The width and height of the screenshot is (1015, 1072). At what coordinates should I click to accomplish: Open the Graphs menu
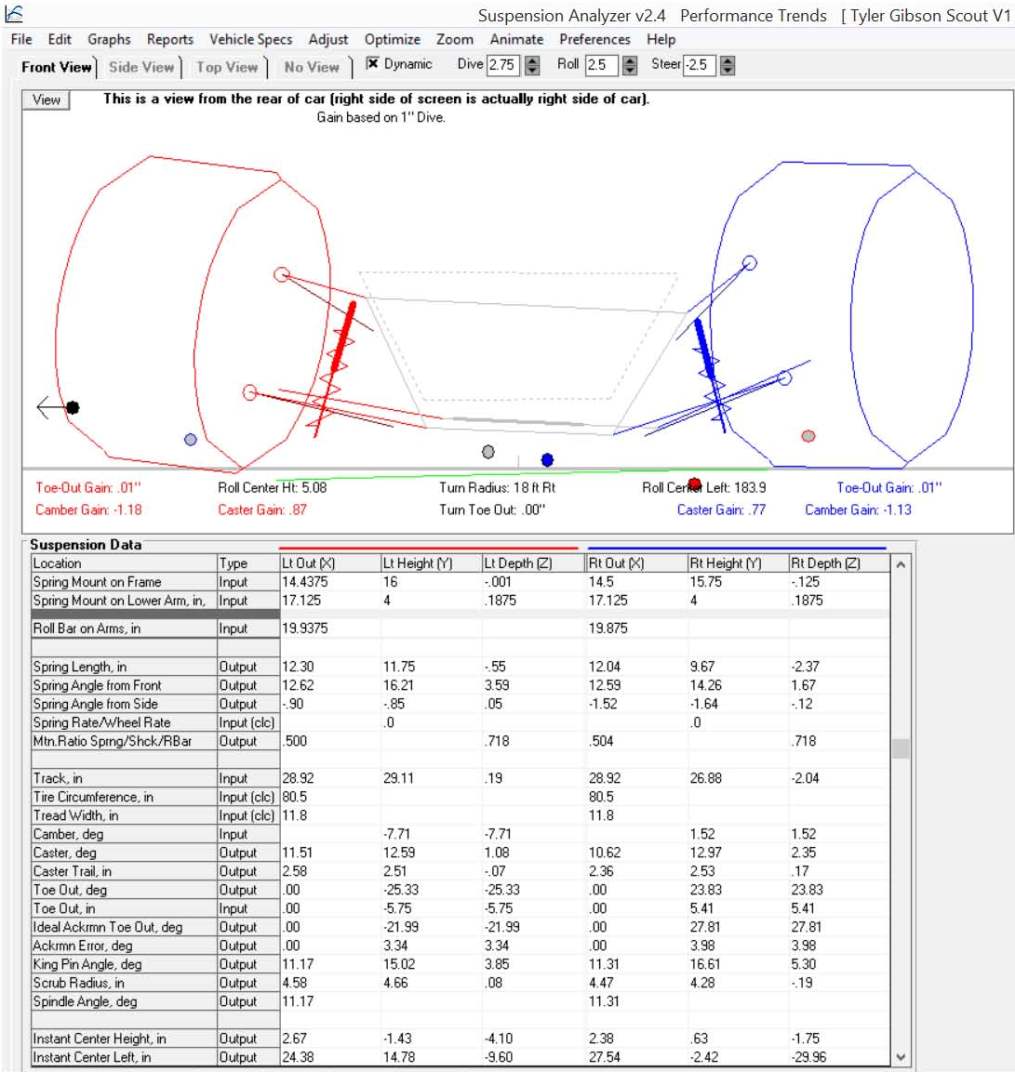(x=109, y=39)
